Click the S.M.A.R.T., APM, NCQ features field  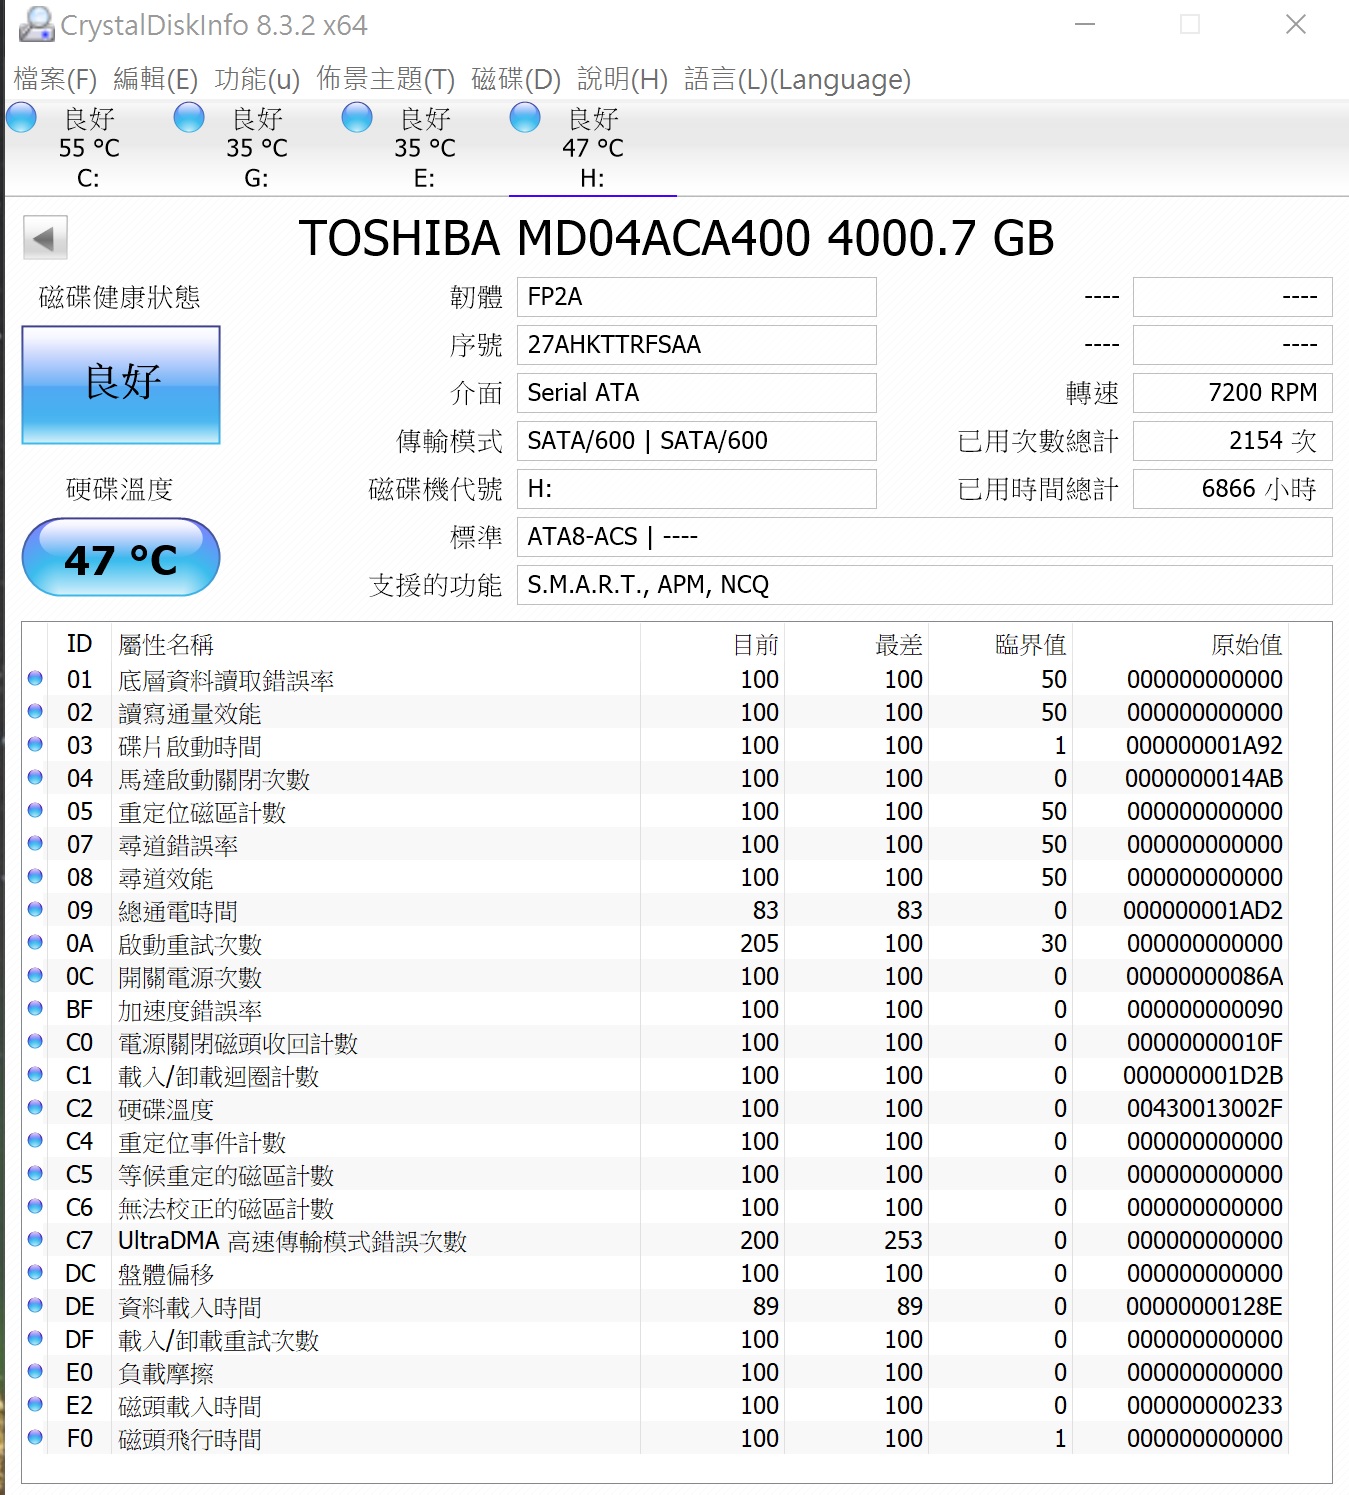[924, 585]
